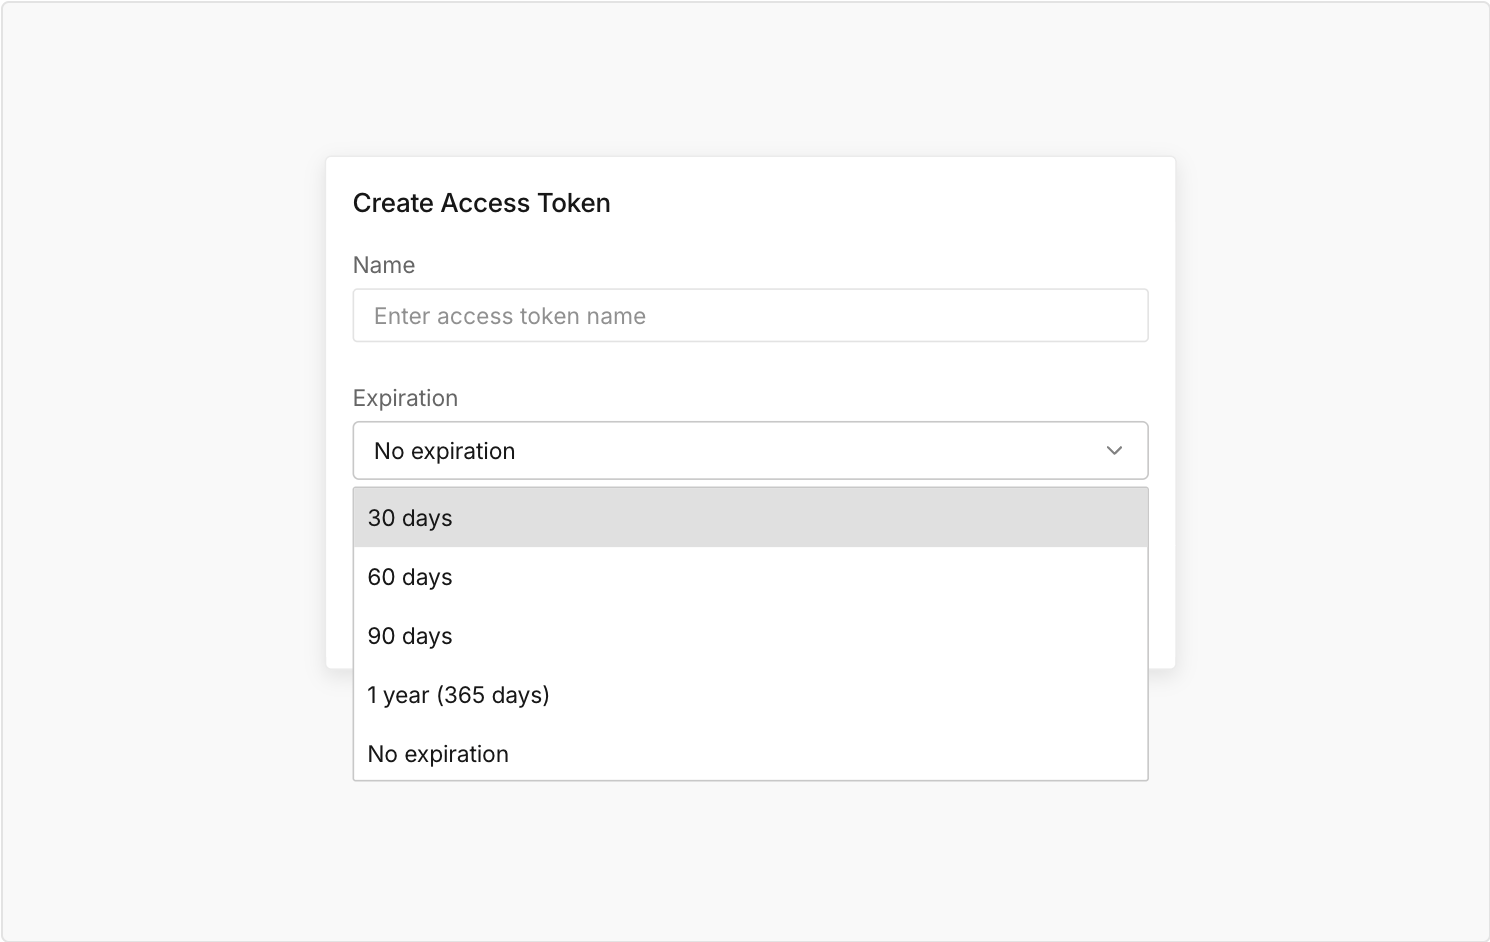1490x942 pixels.
Task: Click the highlighted first item in the list
Action: pos(750,518)
